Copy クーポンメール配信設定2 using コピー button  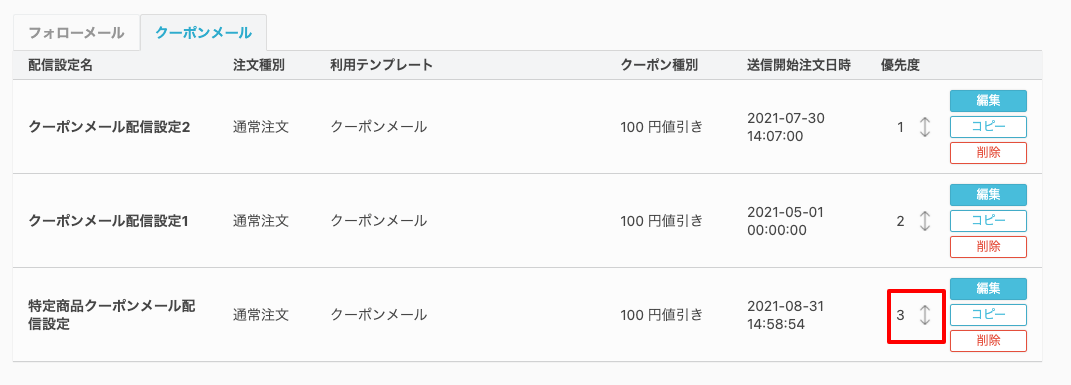(988, 127)
